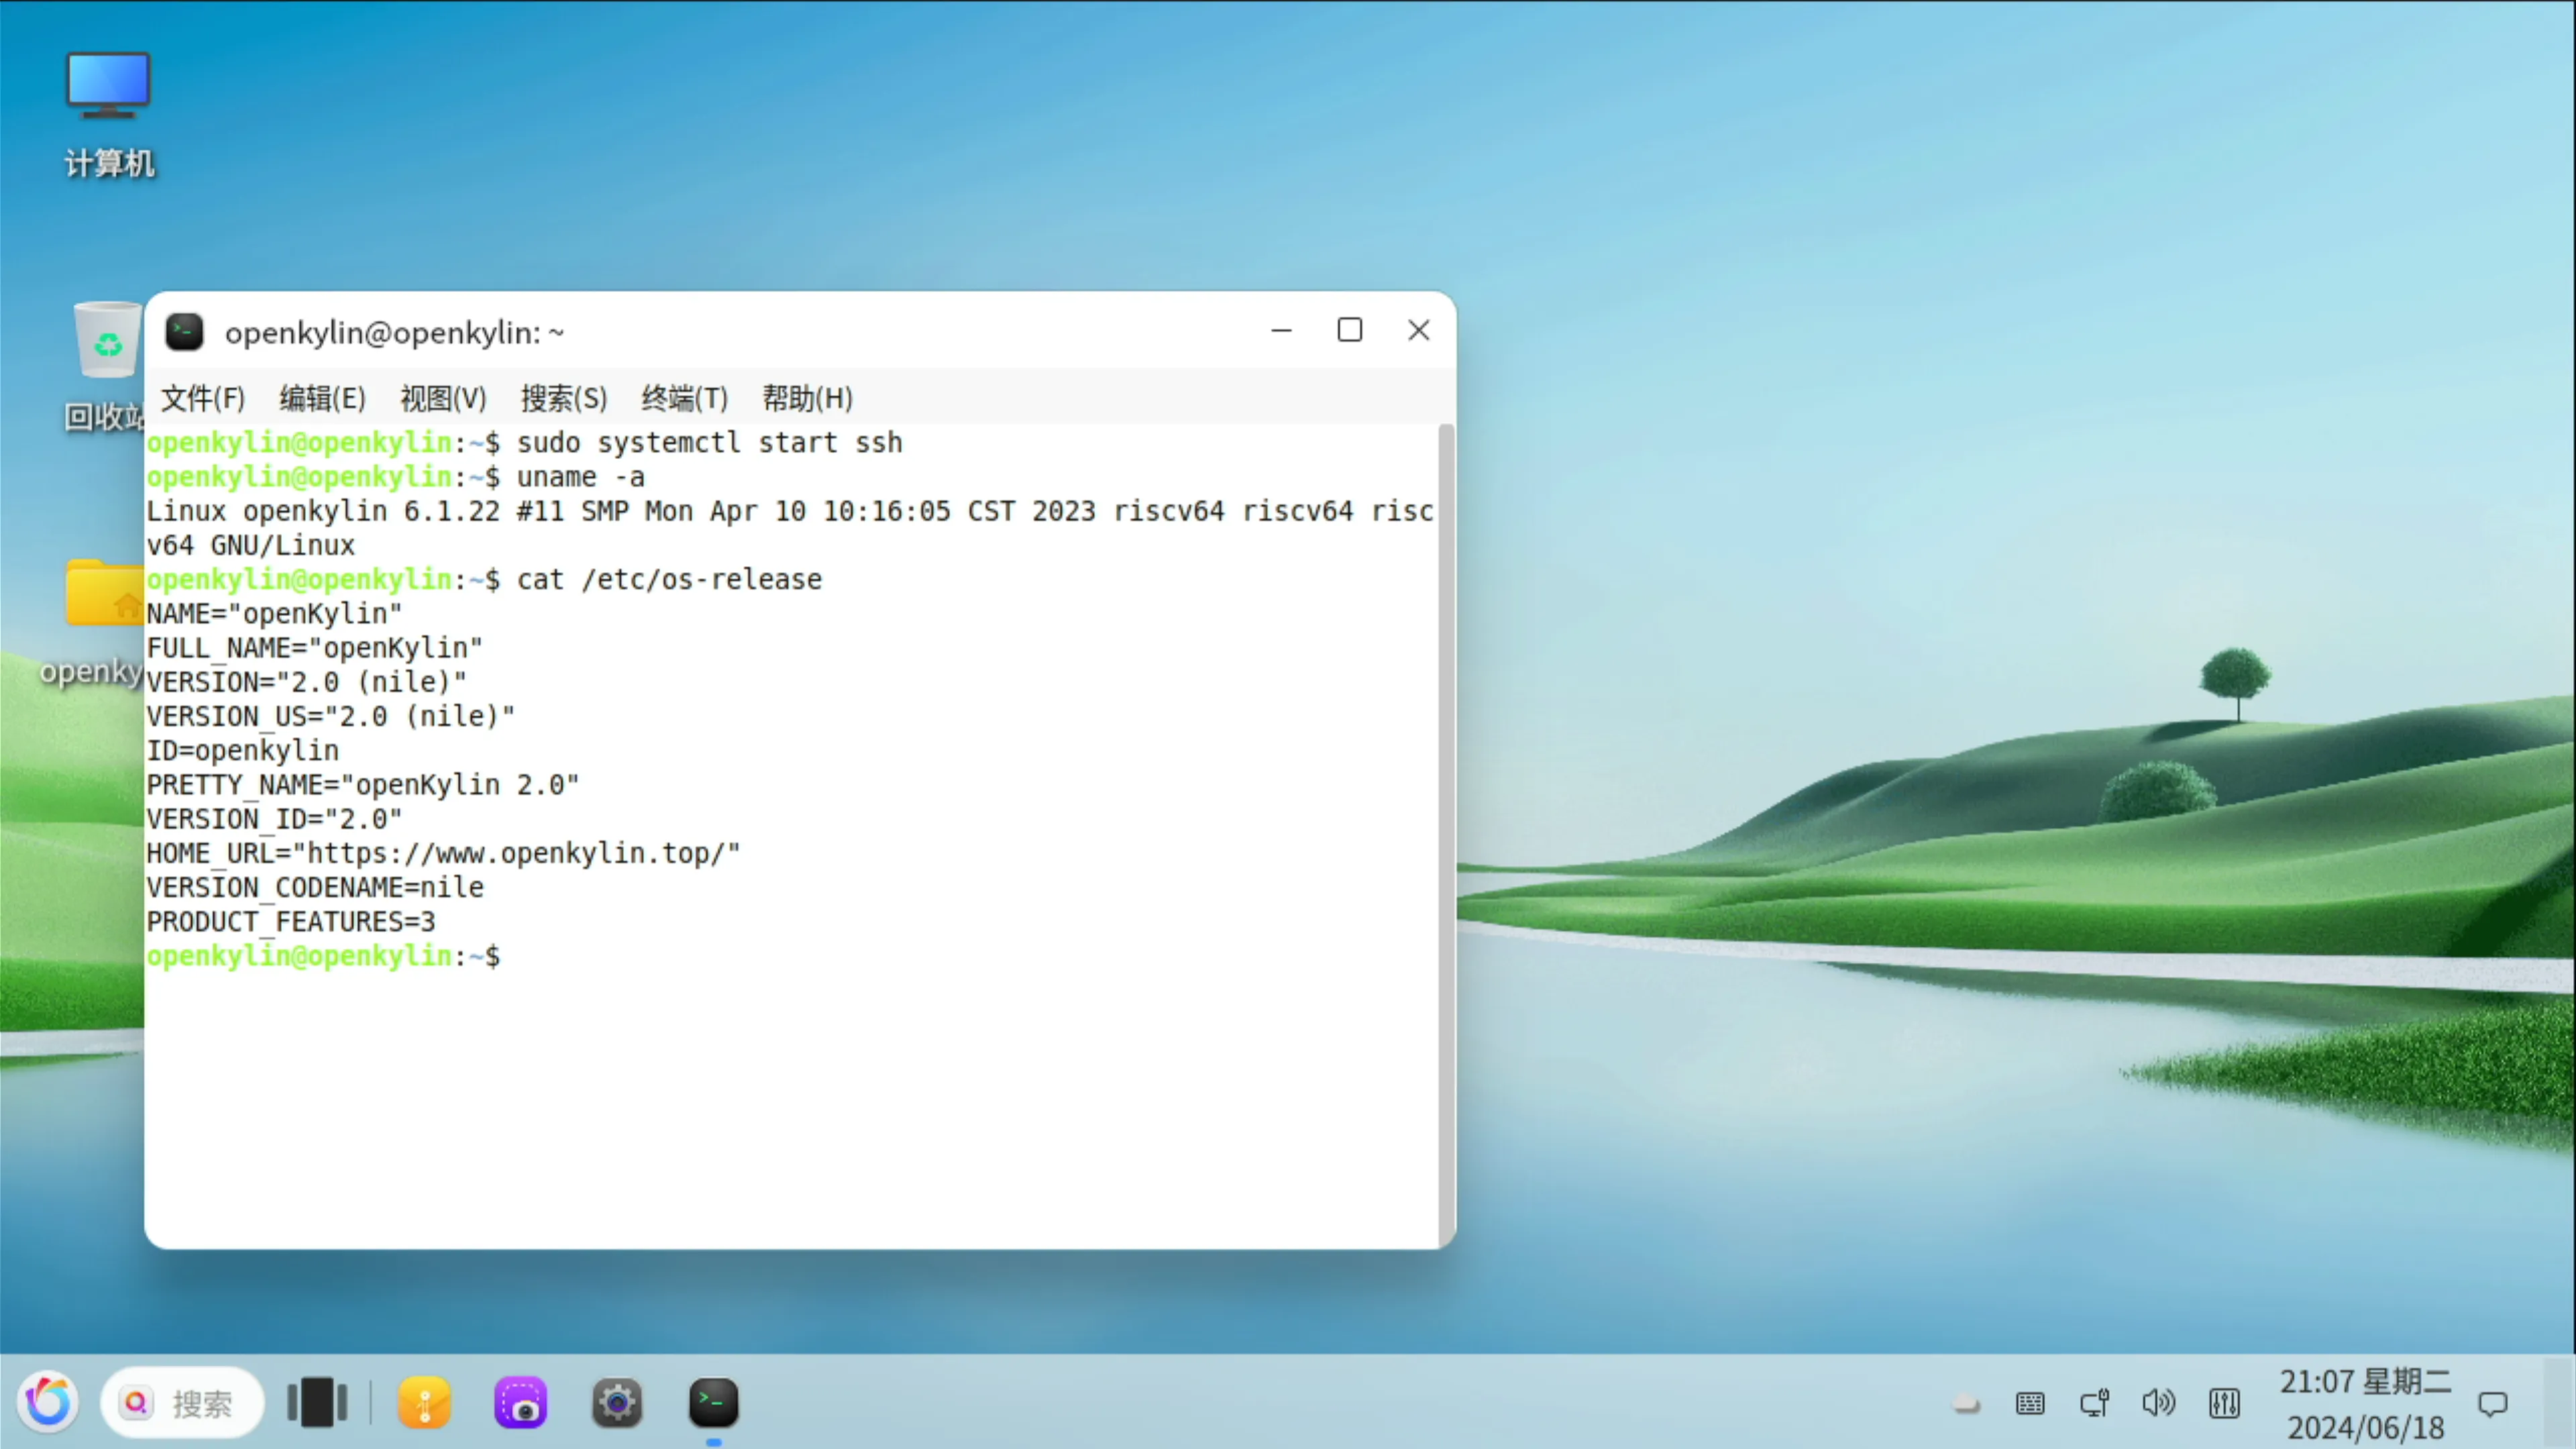Open the virtual keyboard from system tray
Image resolution: width=2576 pixels, height=1449 pixels.
[2030, 1403]
